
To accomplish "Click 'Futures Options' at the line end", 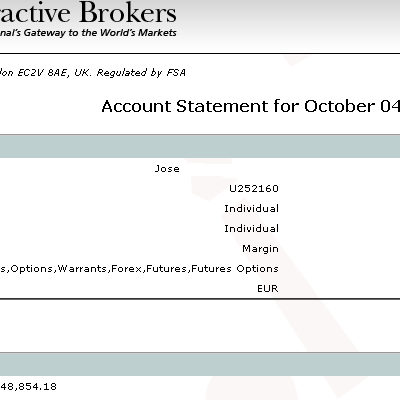I will pos(235,269).
